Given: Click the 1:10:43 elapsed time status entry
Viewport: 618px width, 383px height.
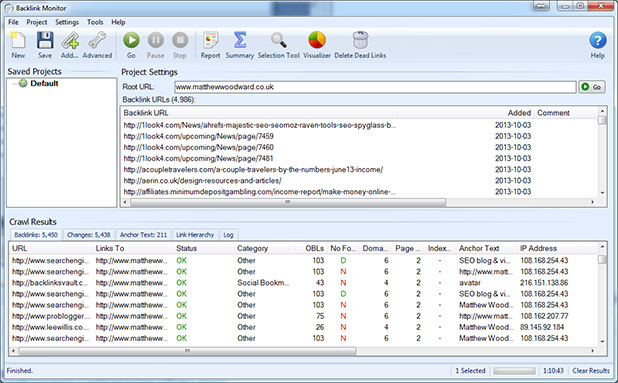Looking at the screenshot, I should [553, 371].
